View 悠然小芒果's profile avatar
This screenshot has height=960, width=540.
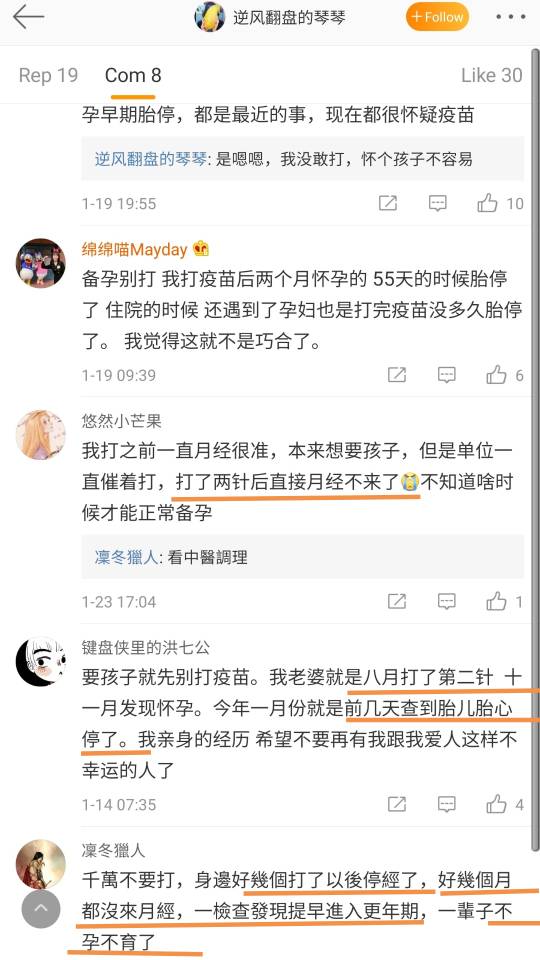(x=40, y=435)
